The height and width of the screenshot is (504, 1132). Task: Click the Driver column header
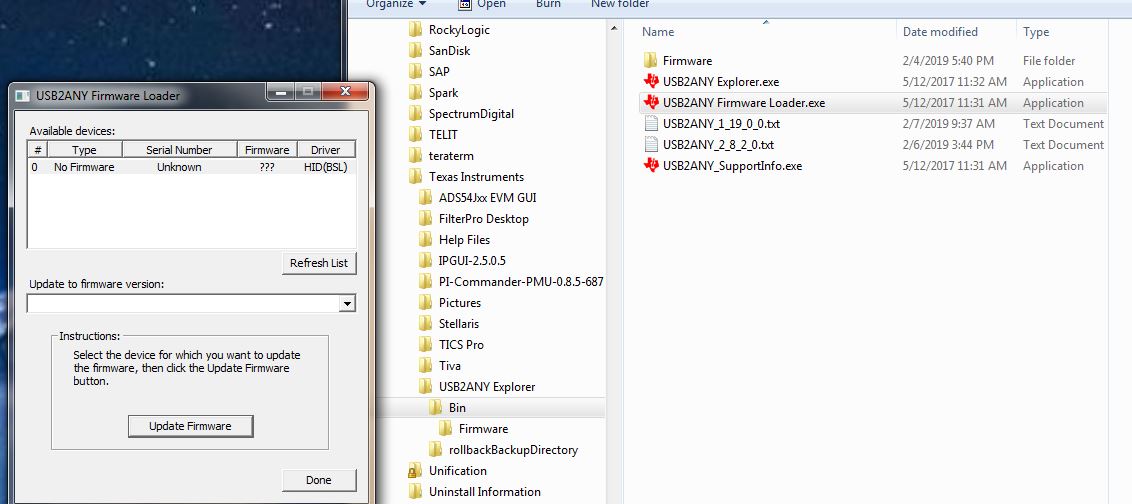[326, 150]
